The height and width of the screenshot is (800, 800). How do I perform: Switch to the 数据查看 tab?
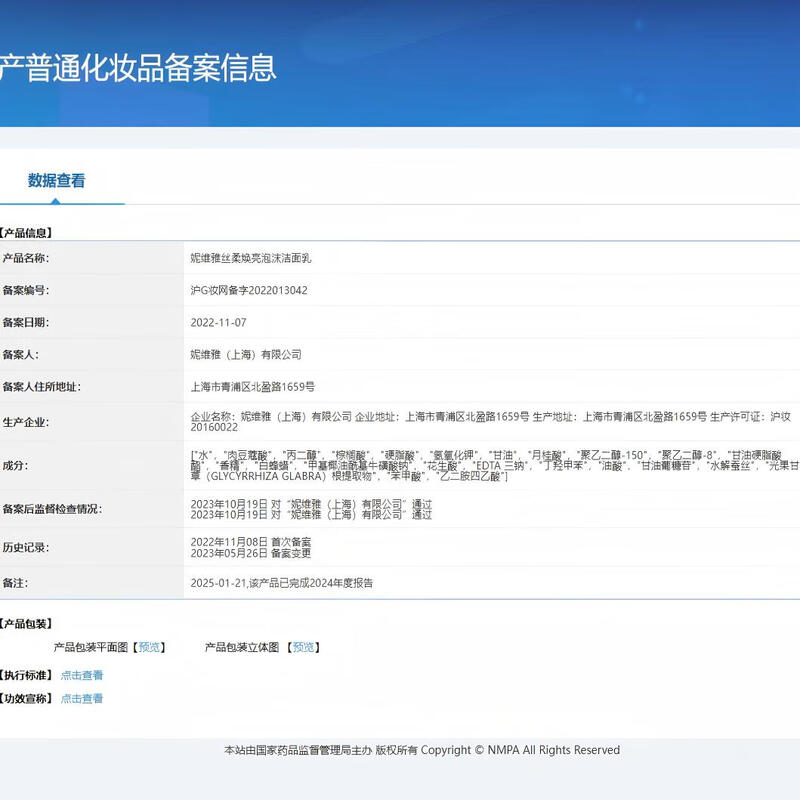[x=57, y=181]
